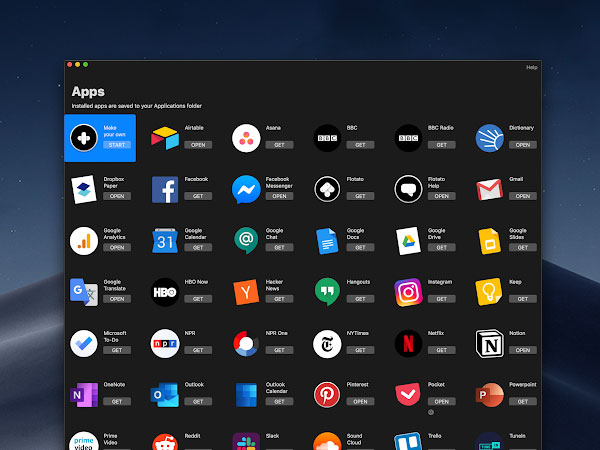Open the Dictionary app via OPEN
Image resolution: width=600 pixels, height=450 pixels.
[523, 145]
